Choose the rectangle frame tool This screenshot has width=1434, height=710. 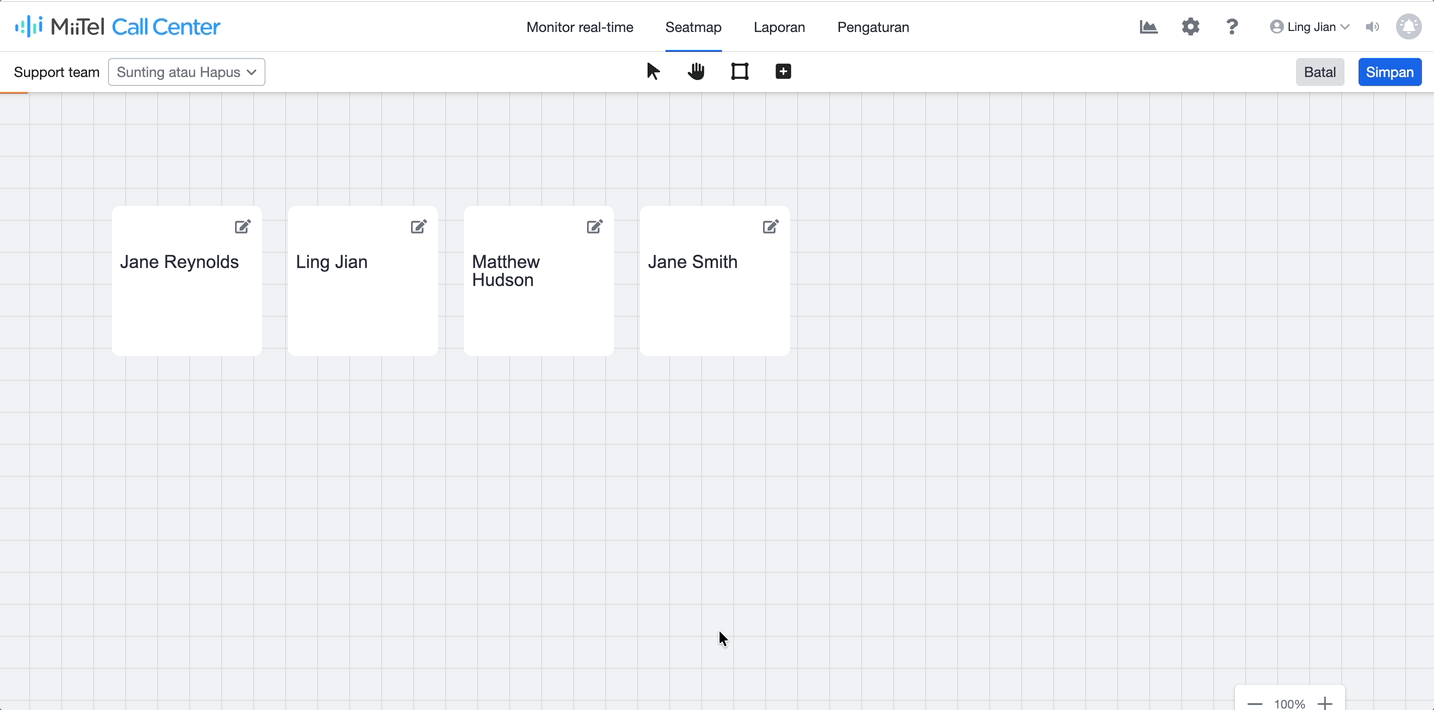[740, 71]
